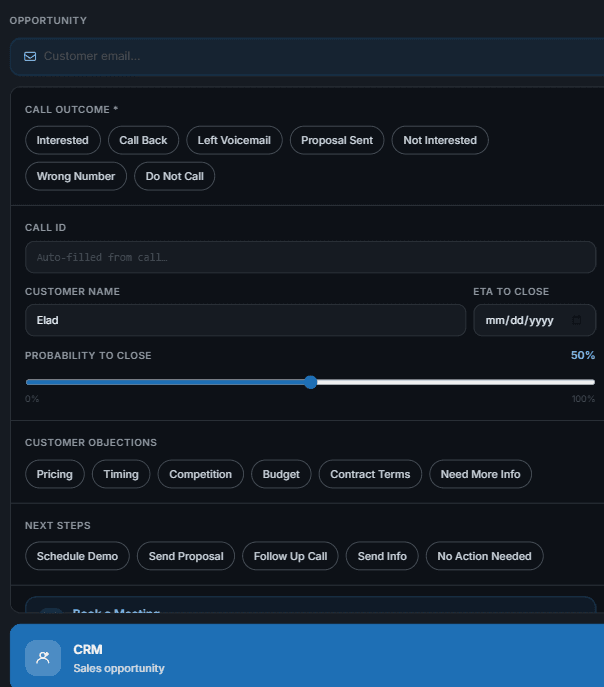Image resolution: width=604 pixels, height=687 pixels.
Task: Select Do Not Call outcome
Action: tap(174, 176)
